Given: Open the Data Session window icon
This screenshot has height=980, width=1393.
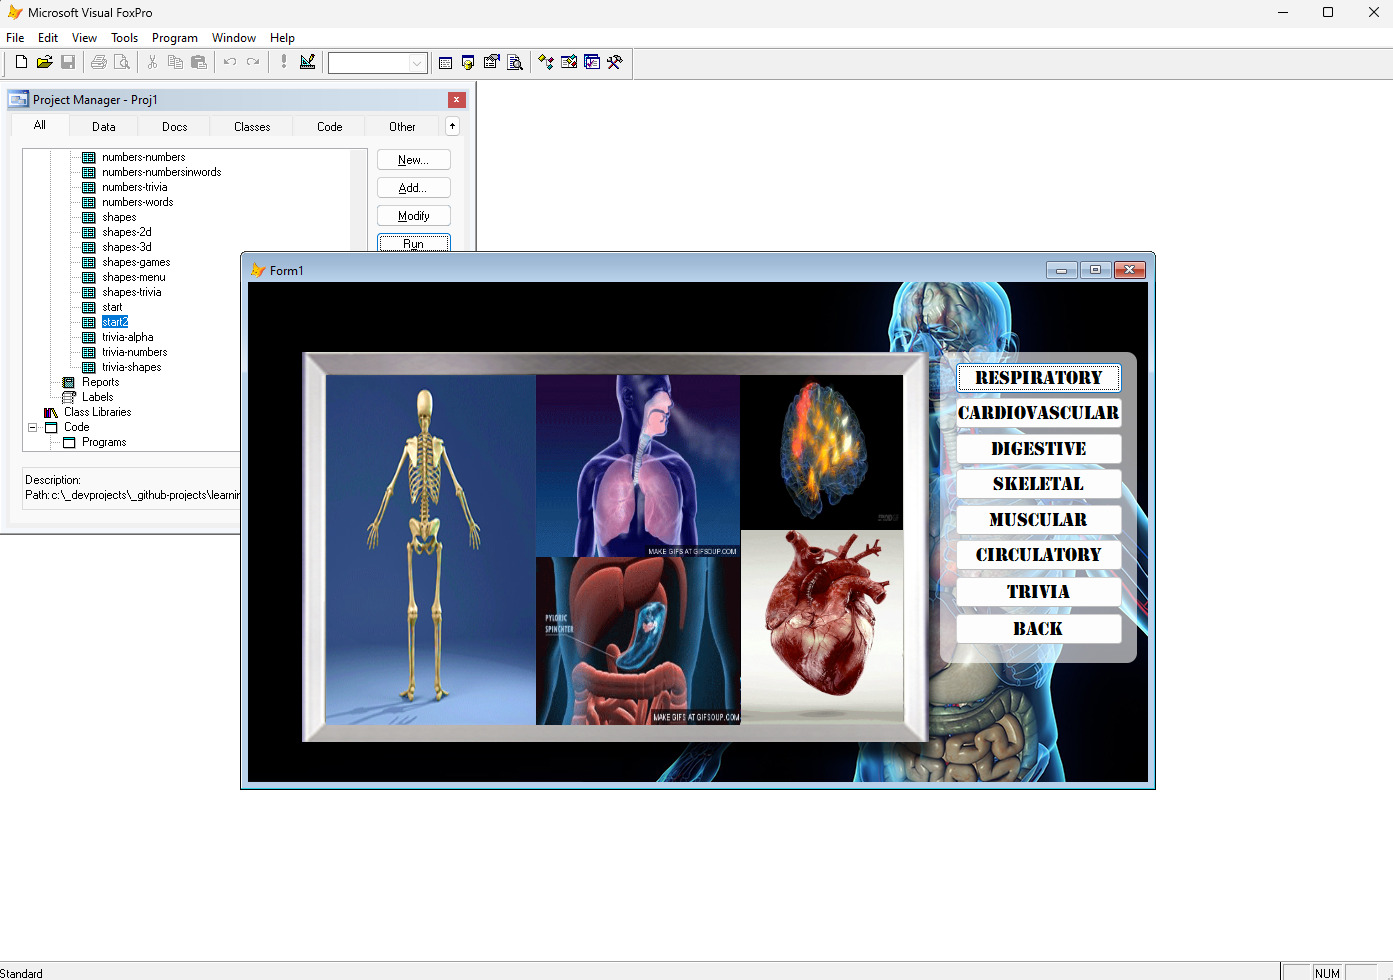Looking at the screenshot, I should pyautogui.click(x=468, y=62).
